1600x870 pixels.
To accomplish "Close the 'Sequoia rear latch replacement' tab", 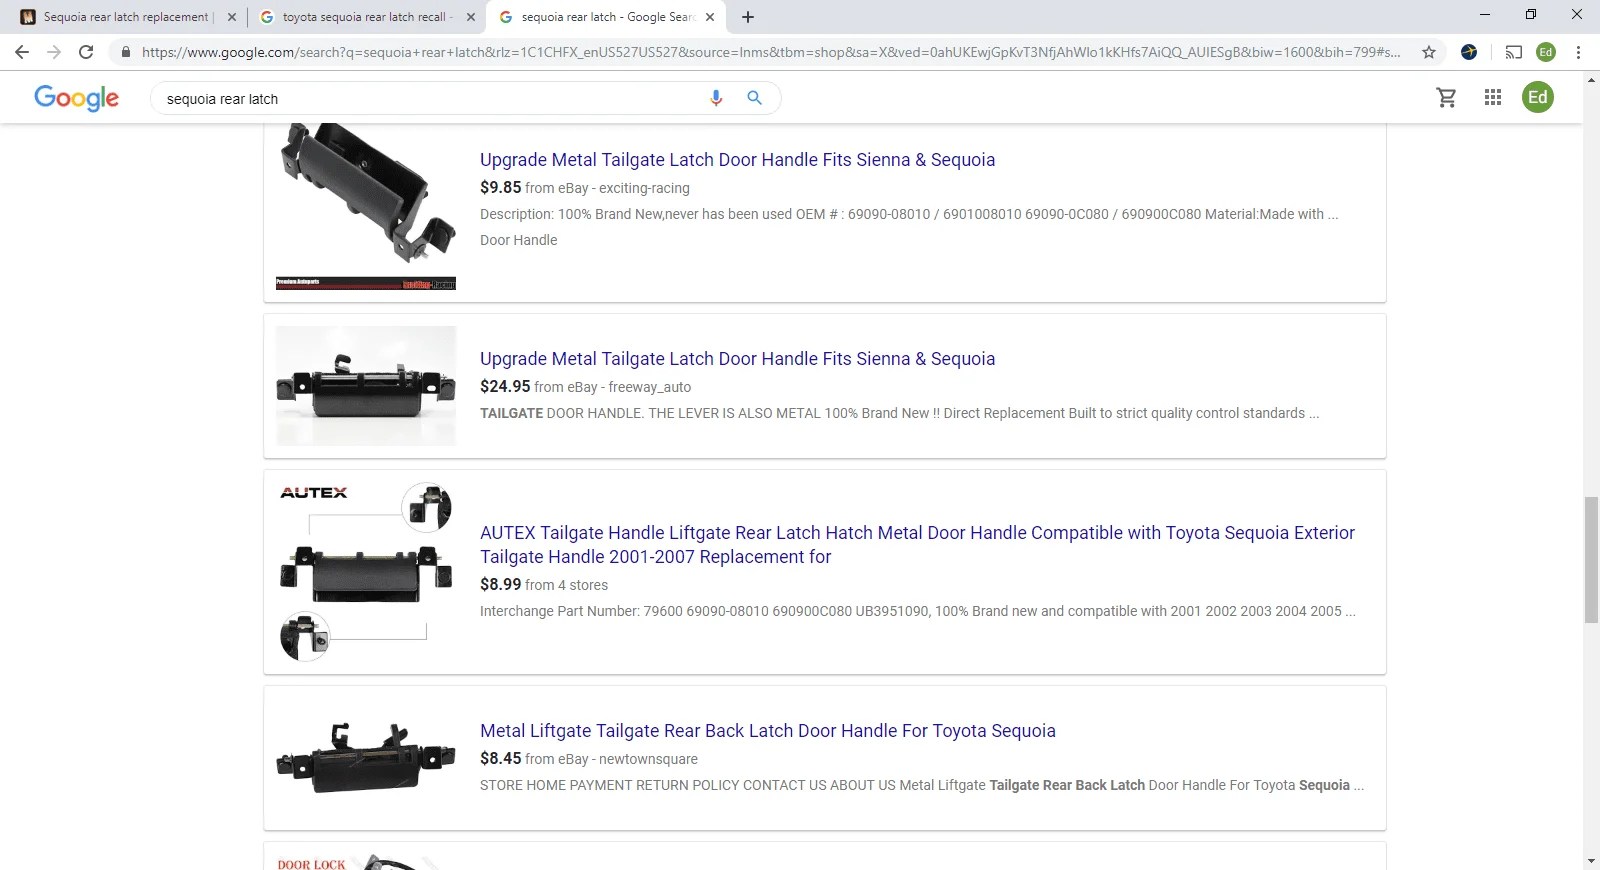I will click(x=231, y=17).
